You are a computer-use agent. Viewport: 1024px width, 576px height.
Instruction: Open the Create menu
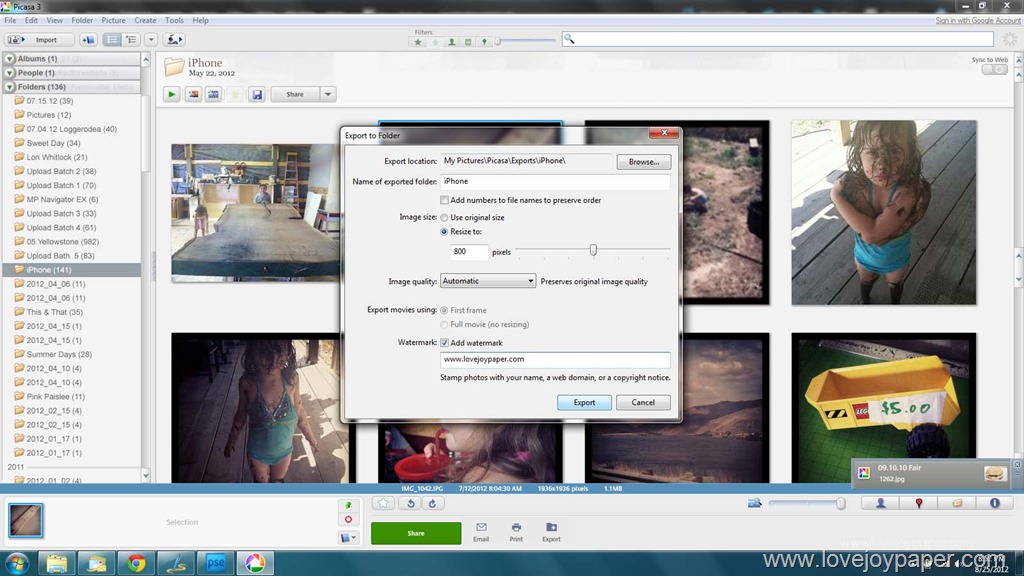point(145,20)
